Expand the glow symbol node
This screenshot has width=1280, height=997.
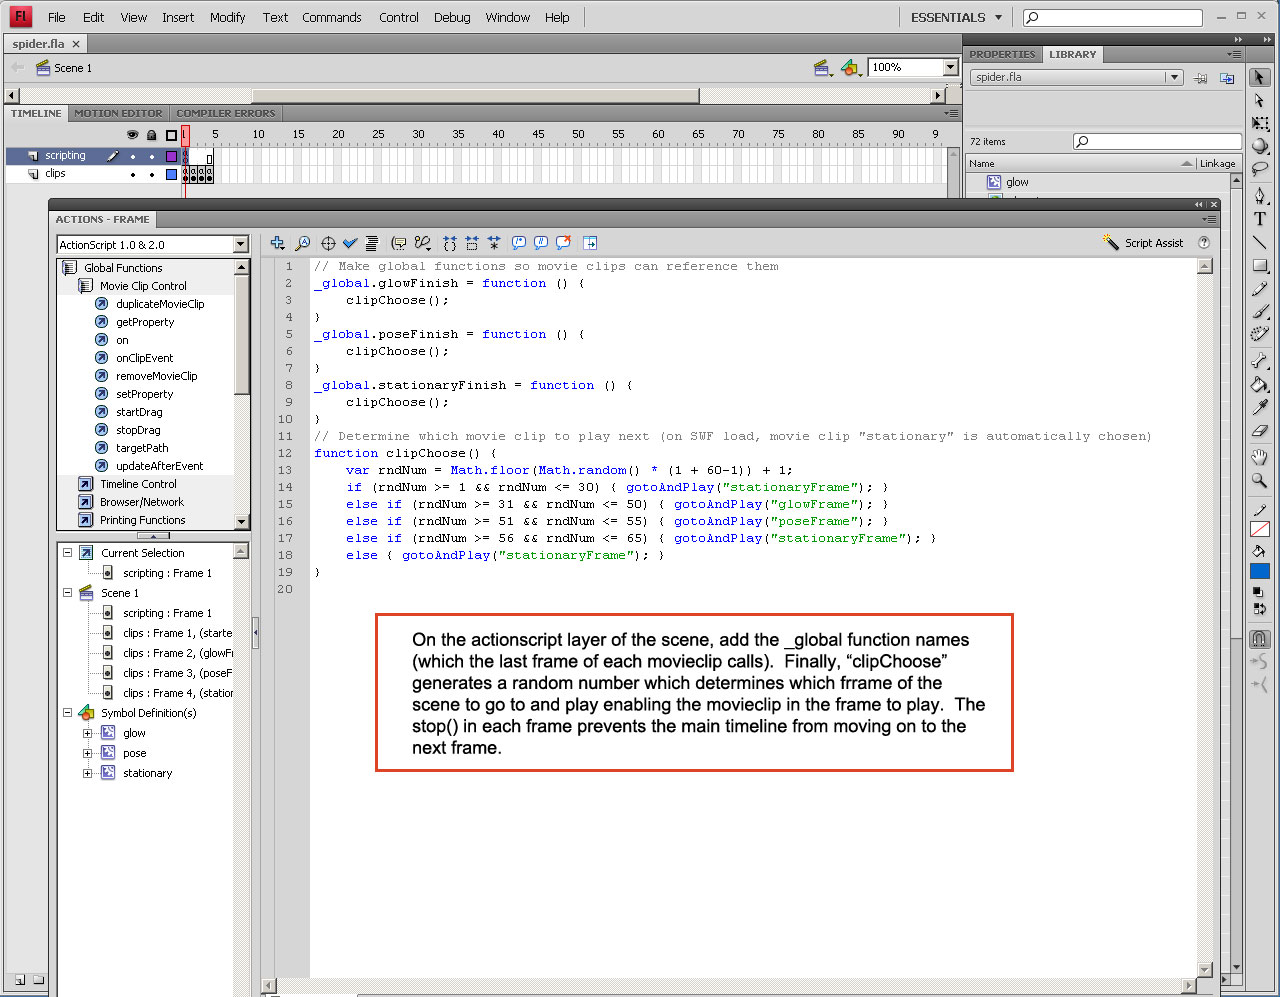click(88, 733)
